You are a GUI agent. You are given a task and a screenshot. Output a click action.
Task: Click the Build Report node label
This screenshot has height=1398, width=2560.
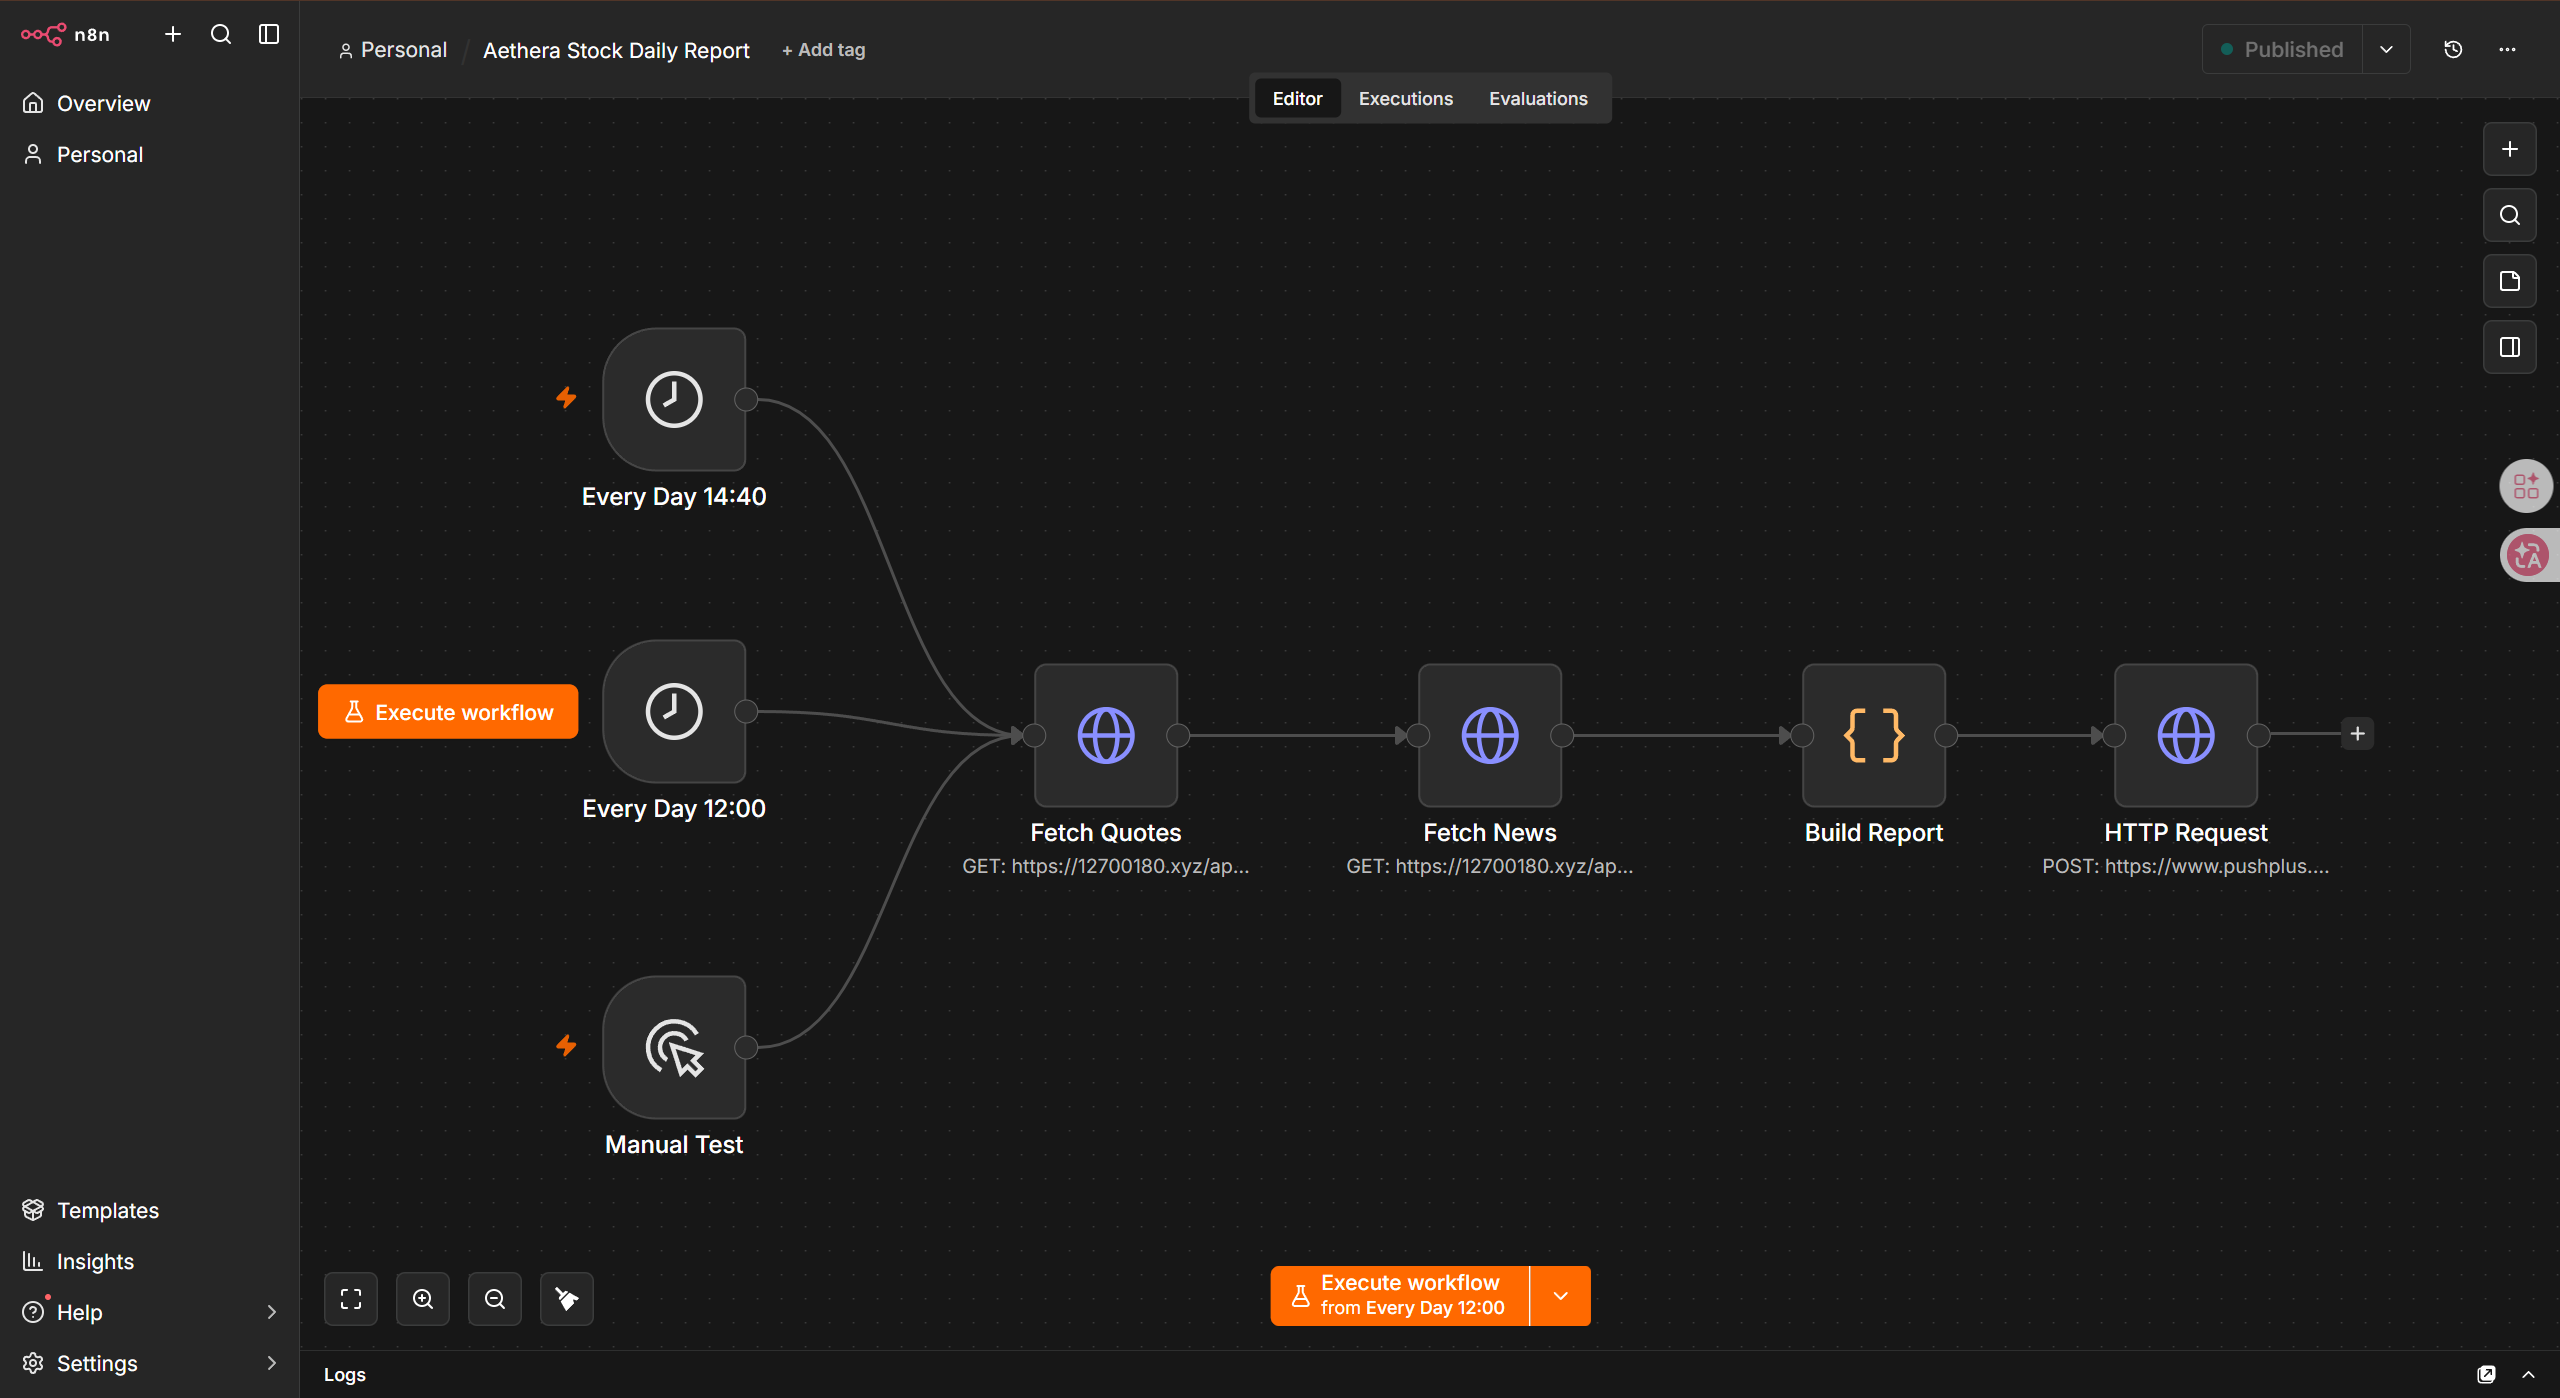tap(1874, 832)
